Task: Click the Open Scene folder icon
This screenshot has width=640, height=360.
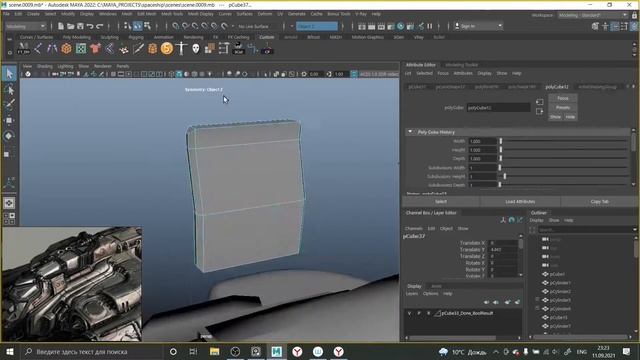Action: coord(71,26)
